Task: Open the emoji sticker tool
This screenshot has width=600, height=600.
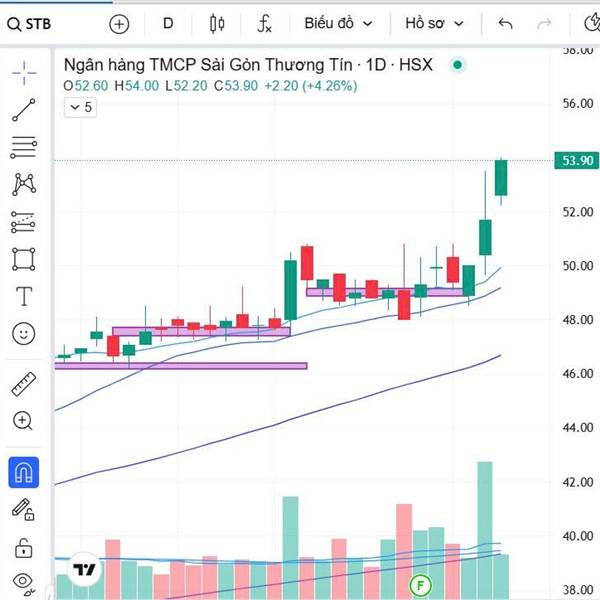Action: [24, 333]
